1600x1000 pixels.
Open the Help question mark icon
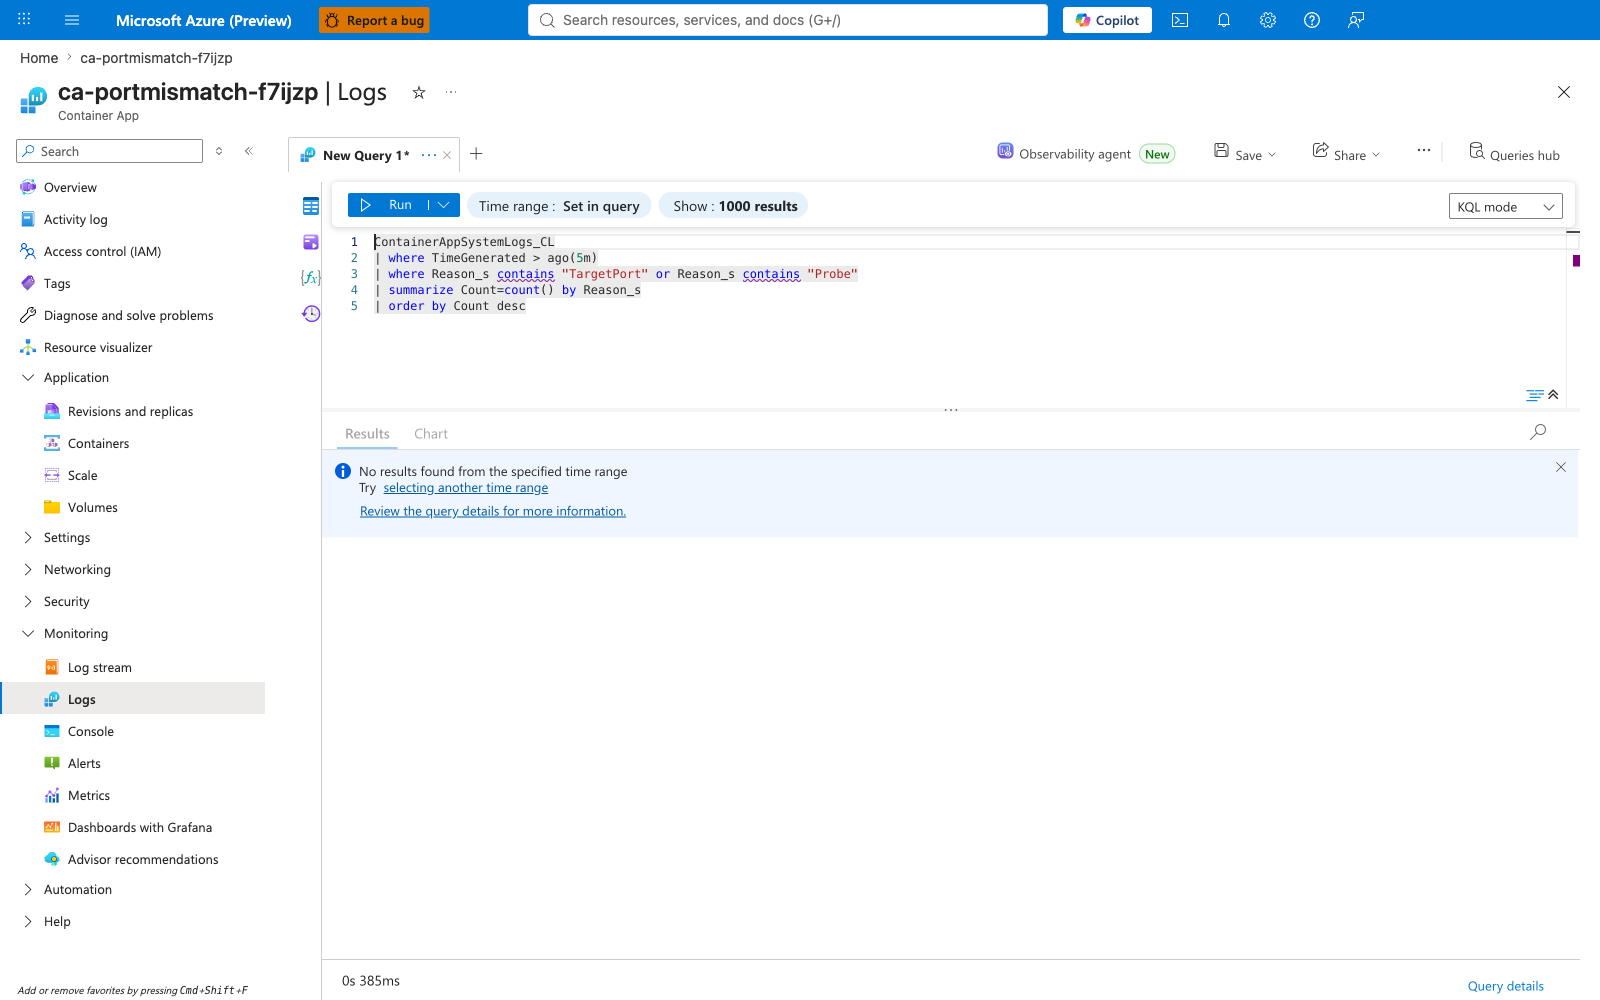(1312, 20)
